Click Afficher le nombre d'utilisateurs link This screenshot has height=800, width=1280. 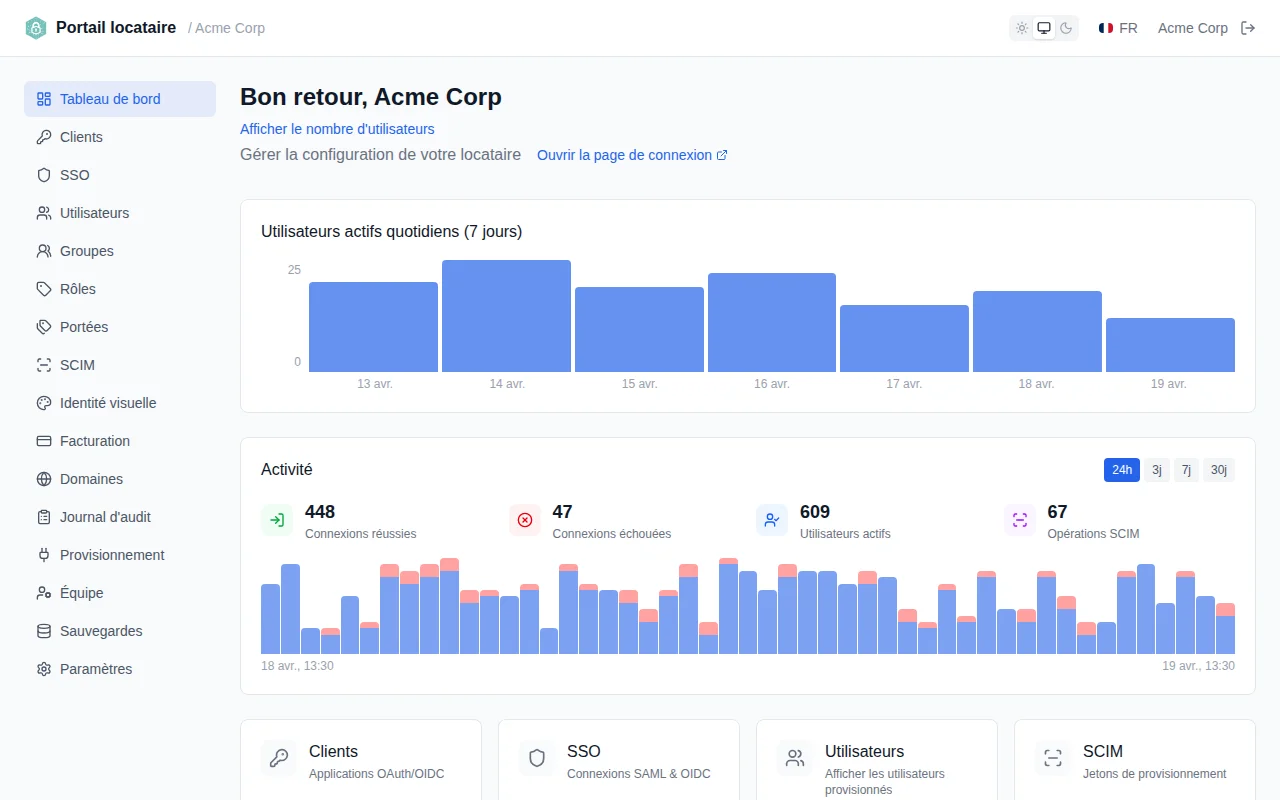[x=337, y=129]
